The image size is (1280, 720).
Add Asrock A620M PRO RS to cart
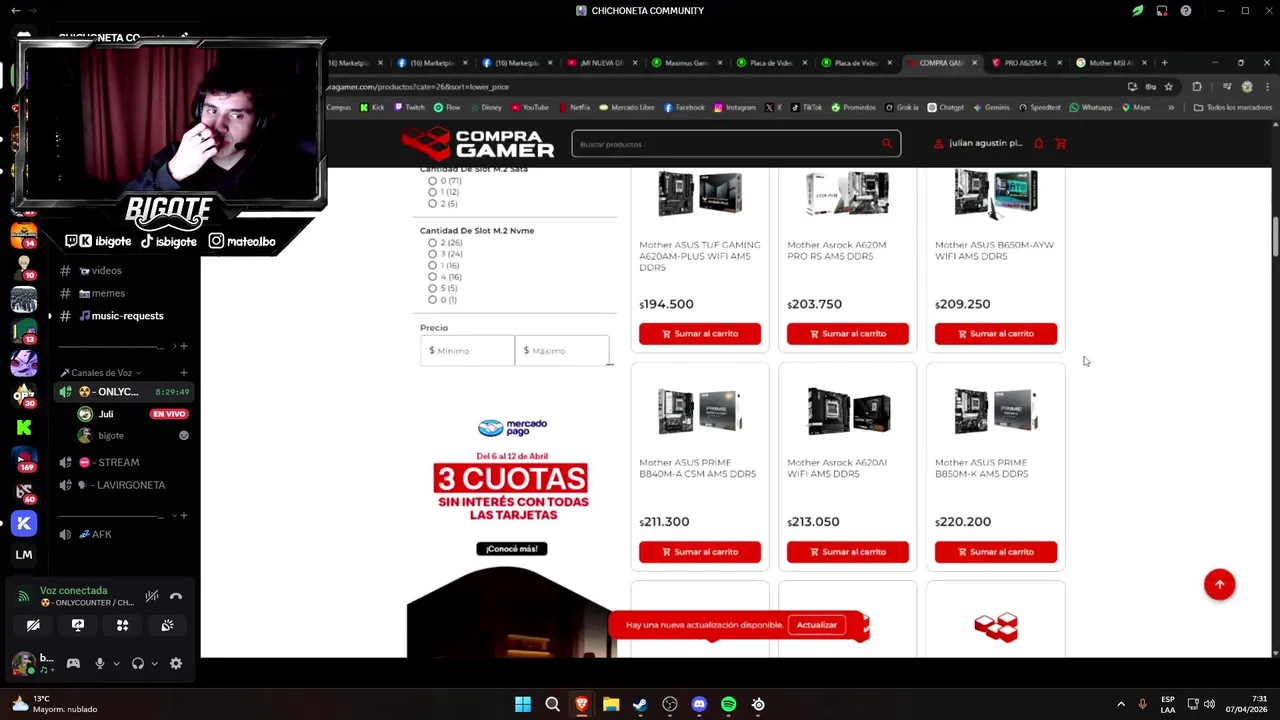point(848,334)
